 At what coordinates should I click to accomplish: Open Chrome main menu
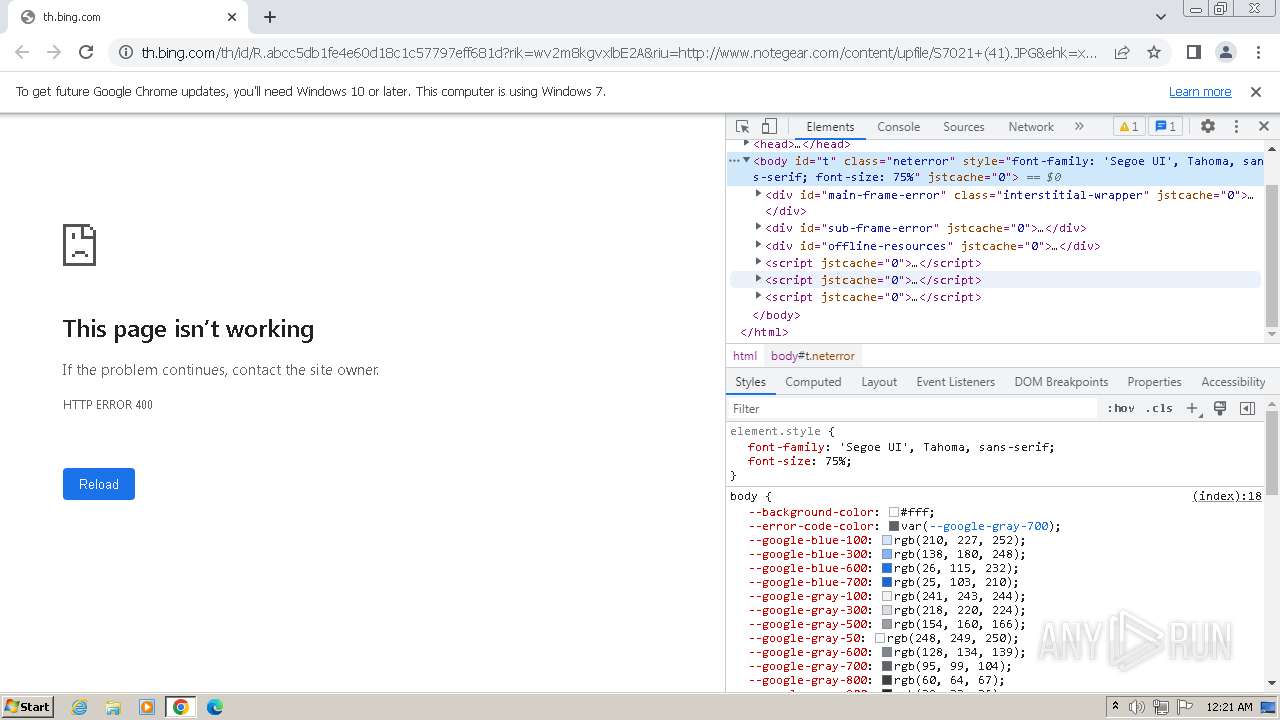click(1257, 52)
